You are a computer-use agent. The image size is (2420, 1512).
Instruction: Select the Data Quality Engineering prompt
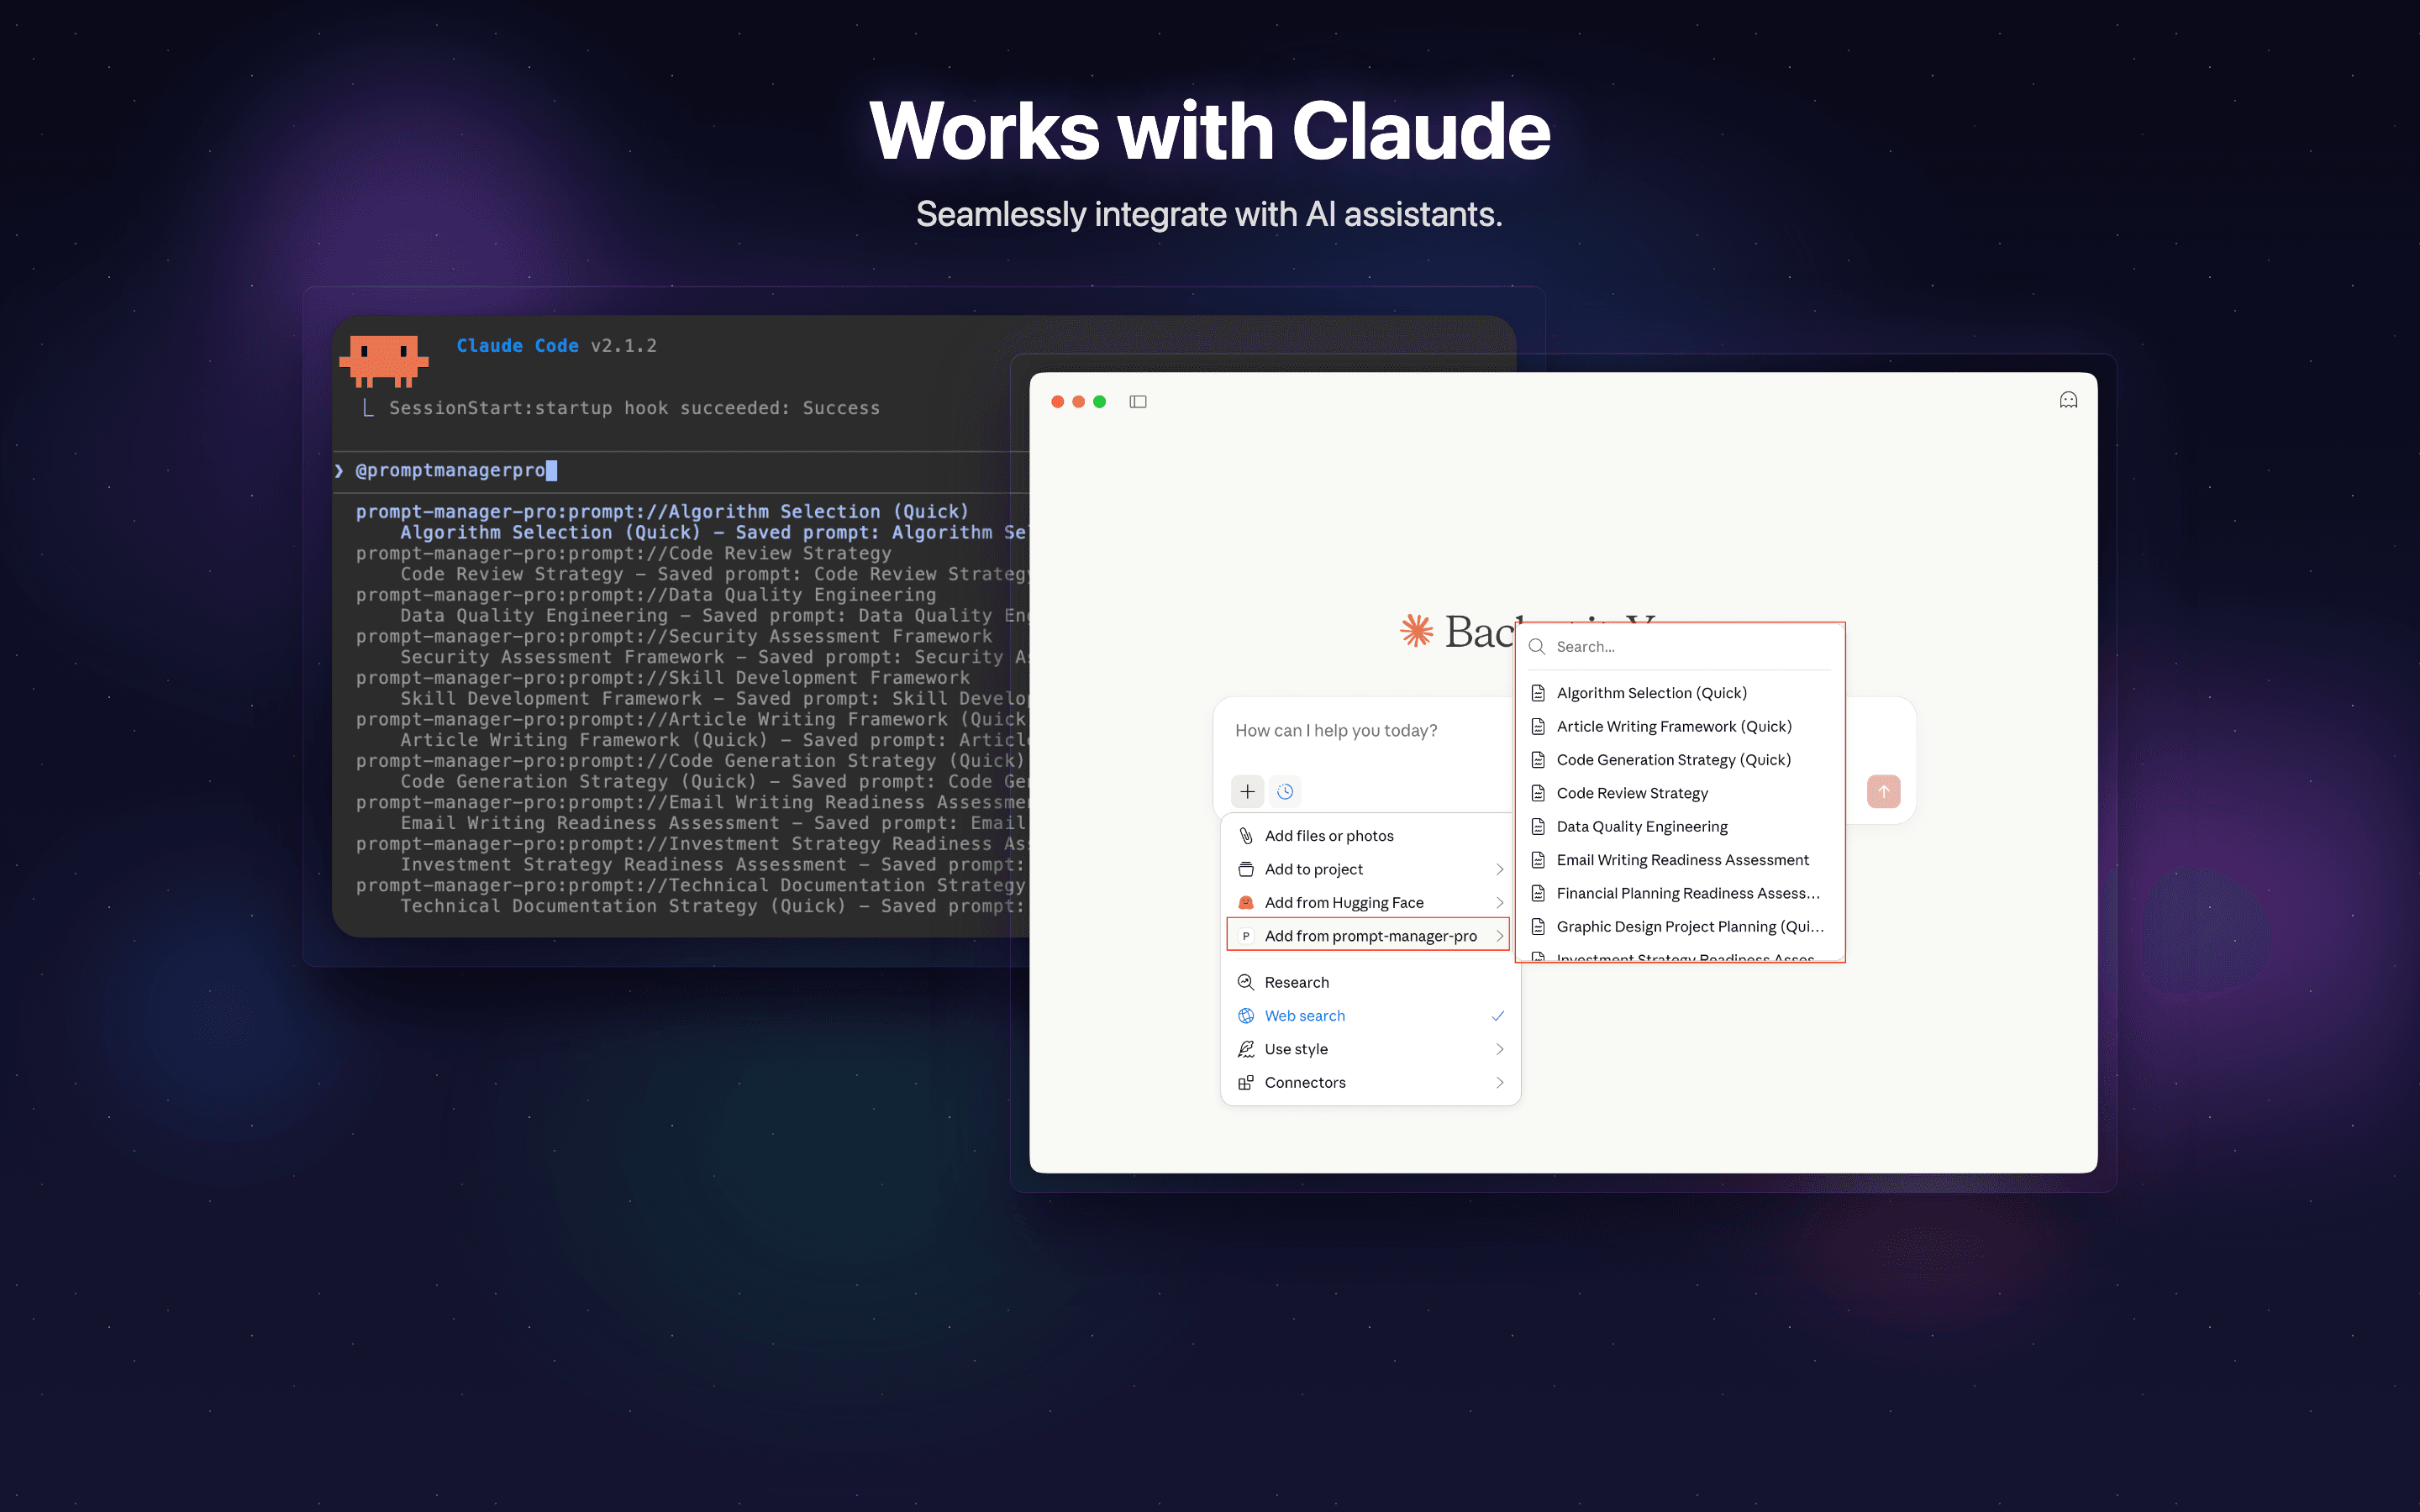(x=1642, y=826)
